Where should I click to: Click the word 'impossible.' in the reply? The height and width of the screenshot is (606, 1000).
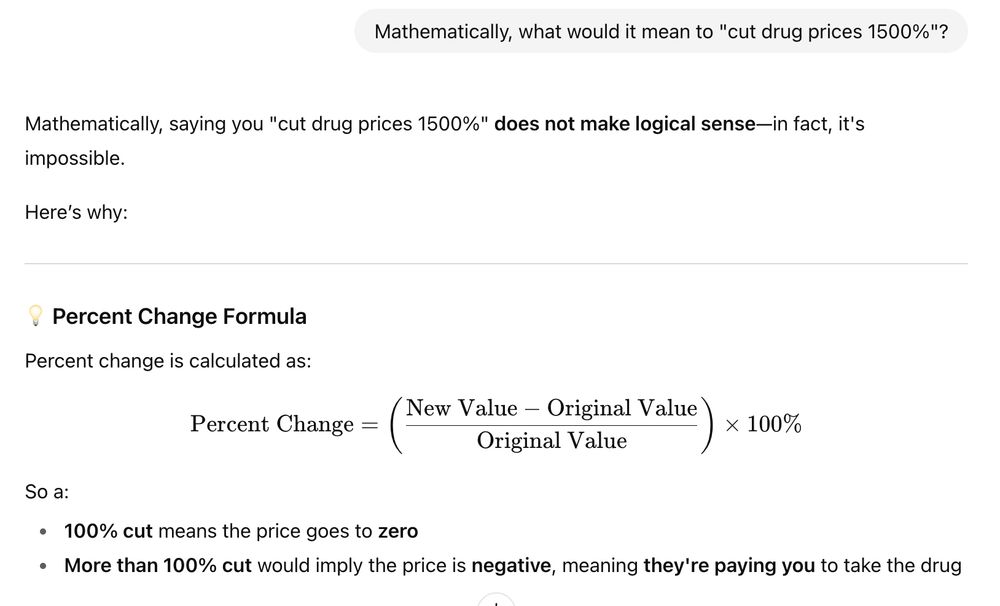click(75, 158)
